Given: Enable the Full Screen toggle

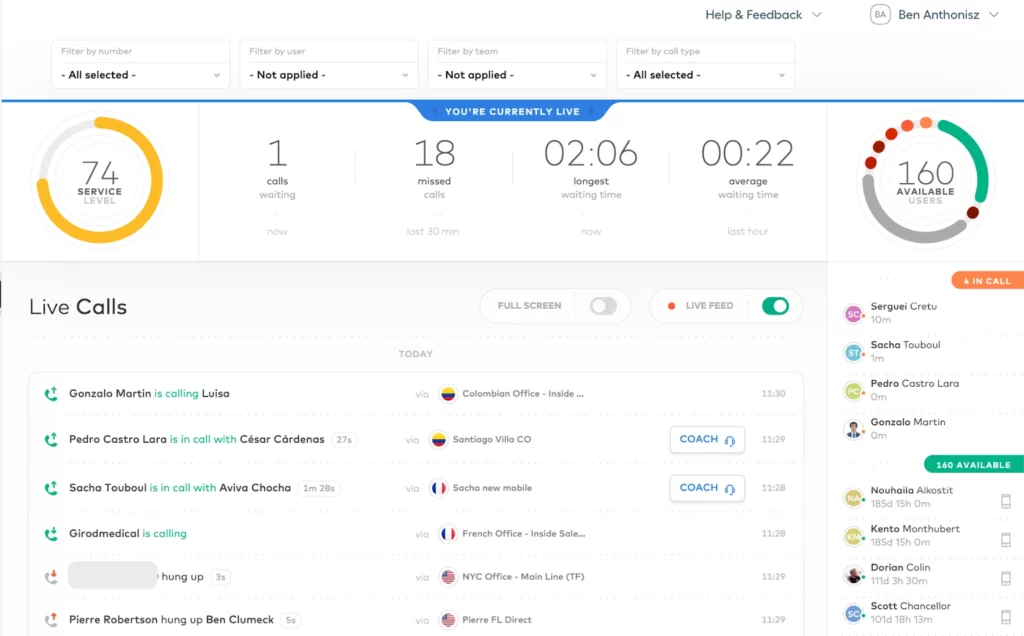Looking at the screenshot, I should (x=603, y=306).
